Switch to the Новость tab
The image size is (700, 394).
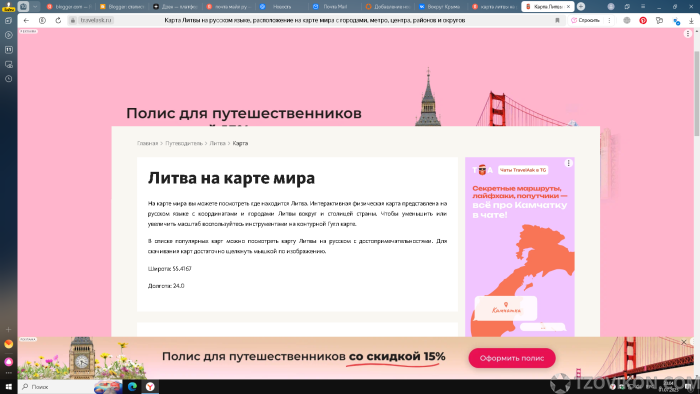281,6
